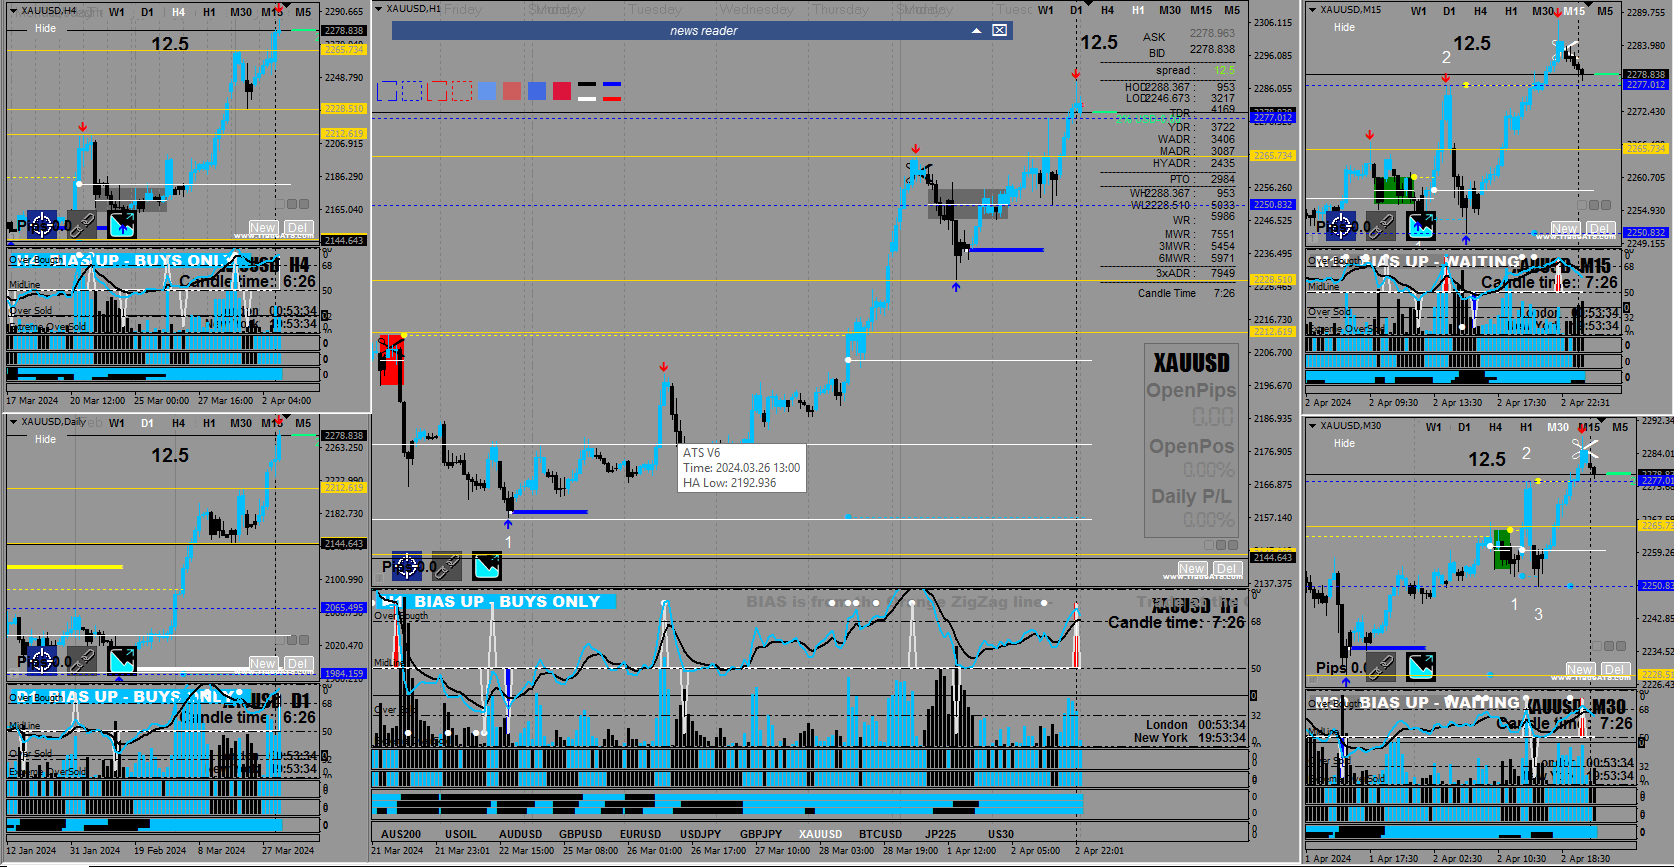
Task: Click Del button on the XAUUSD,M30 chart
Action: click(1615, 669)
